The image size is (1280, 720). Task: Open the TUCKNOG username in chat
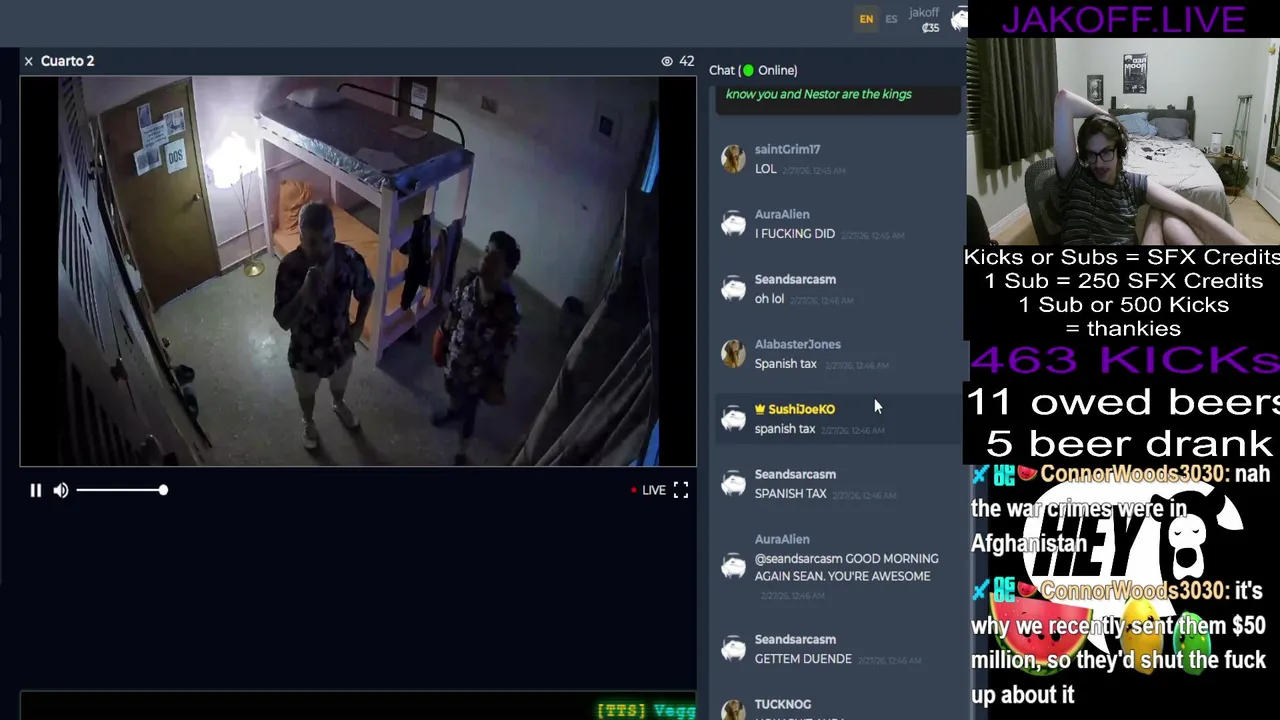pos(782,704)
